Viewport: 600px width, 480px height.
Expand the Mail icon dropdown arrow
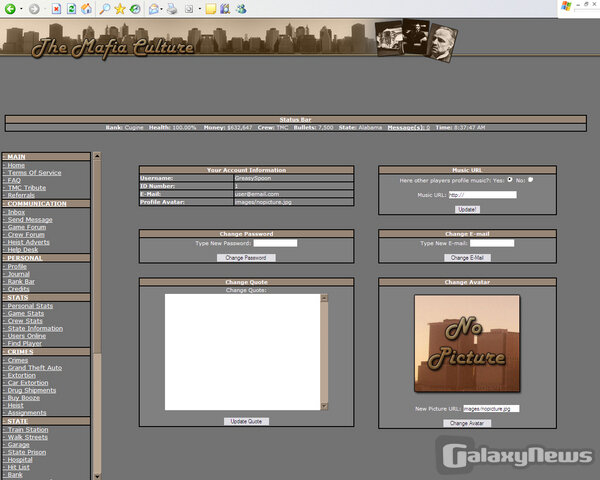163,9
